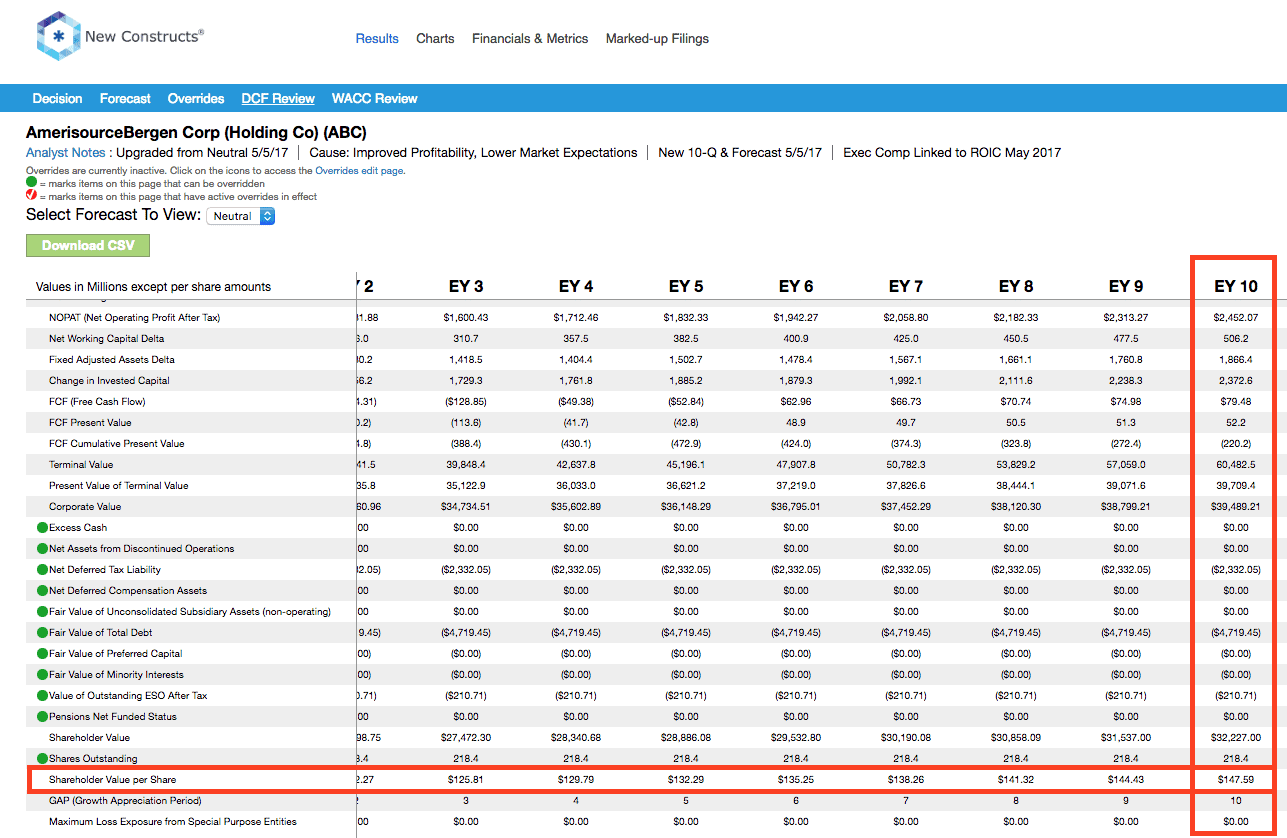
Task: Open the Charts top navigation item
Action: (x=435, y=39)
